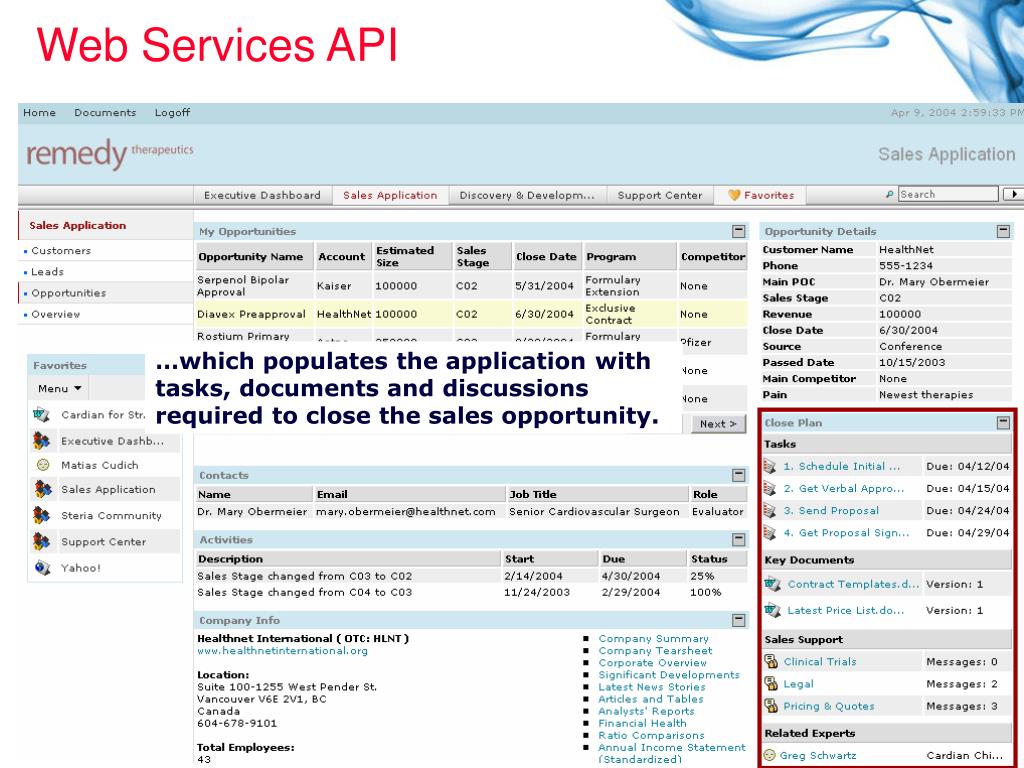
Task: Click the heart icon on Favorites tab
Action: click(x=734, y=195)
